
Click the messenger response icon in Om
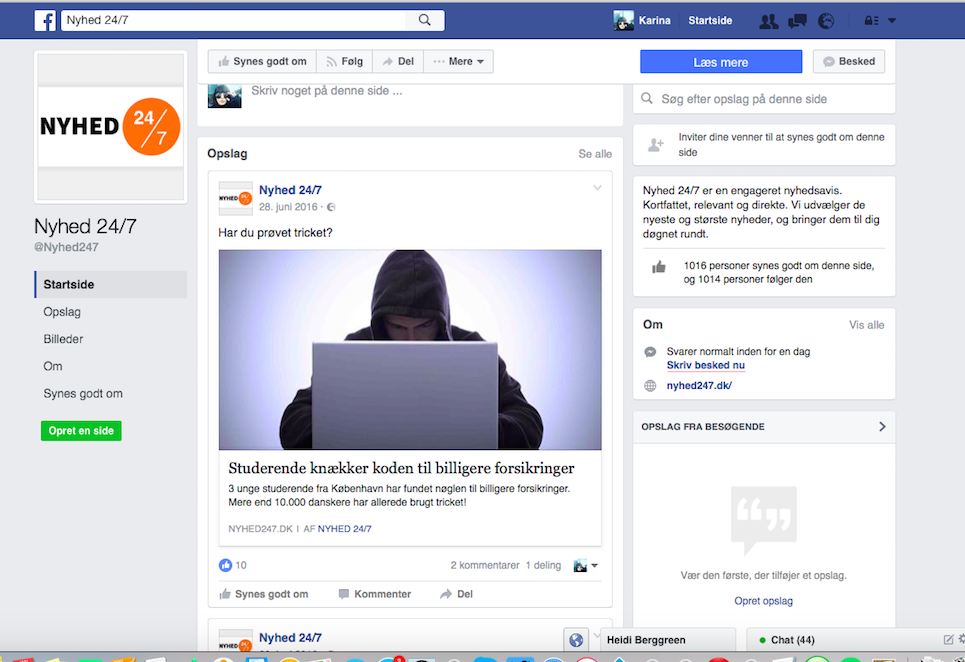(650, 352)
